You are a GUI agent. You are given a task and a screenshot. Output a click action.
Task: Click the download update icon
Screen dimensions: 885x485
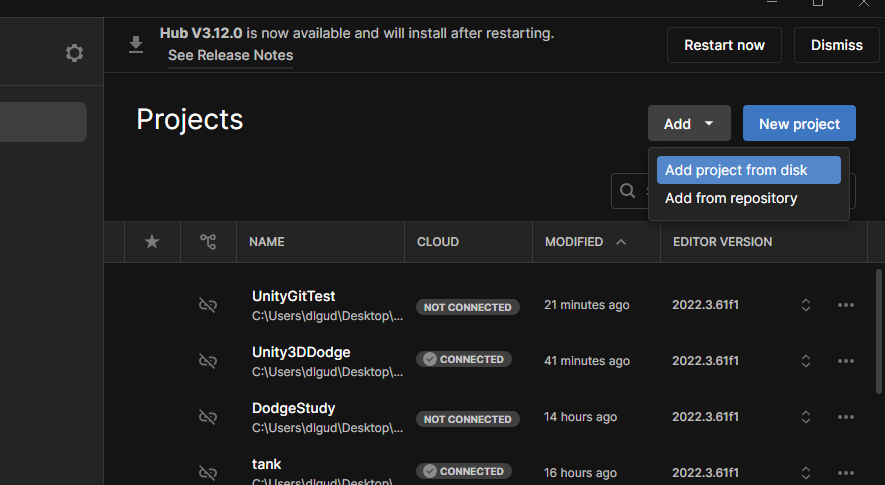[x=135, y=45]
